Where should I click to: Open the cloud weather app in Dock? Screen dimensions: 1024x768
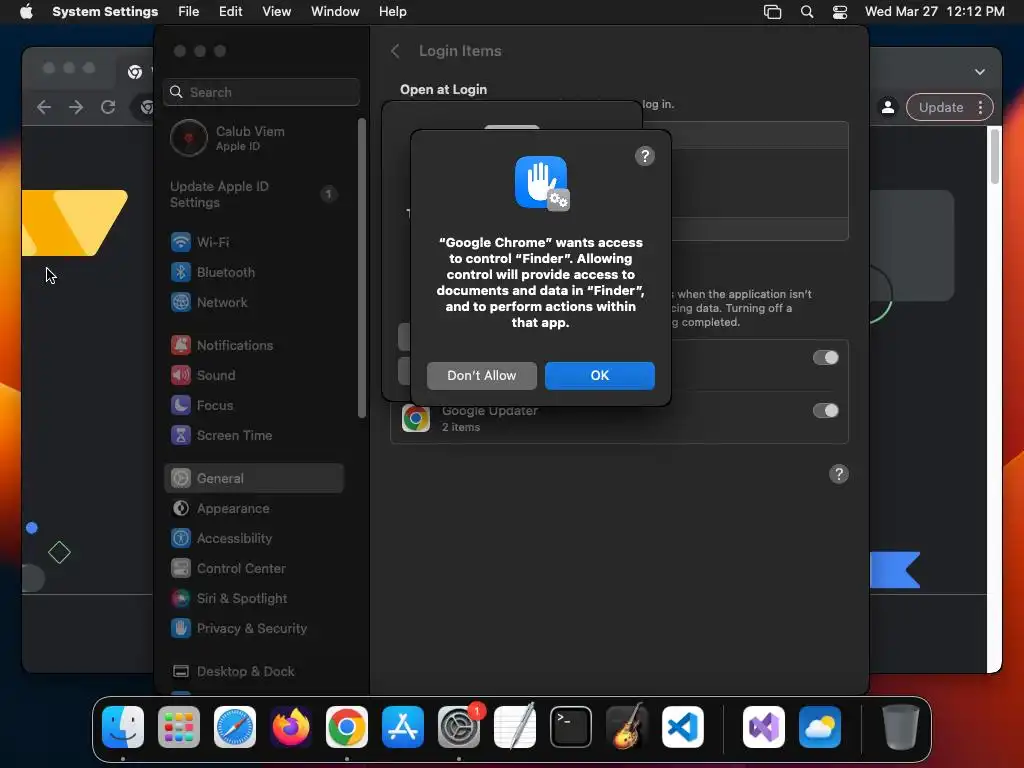(x=820, y=727)
